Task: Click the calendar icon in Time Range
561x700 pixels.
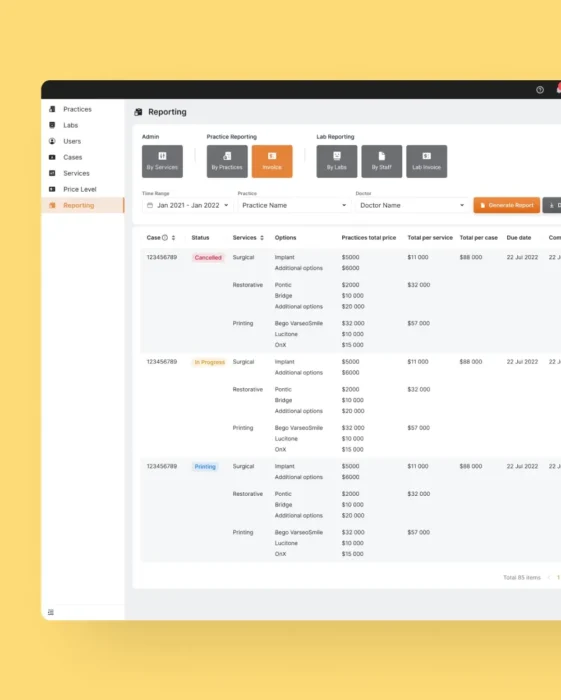Action: click(150, 205)
